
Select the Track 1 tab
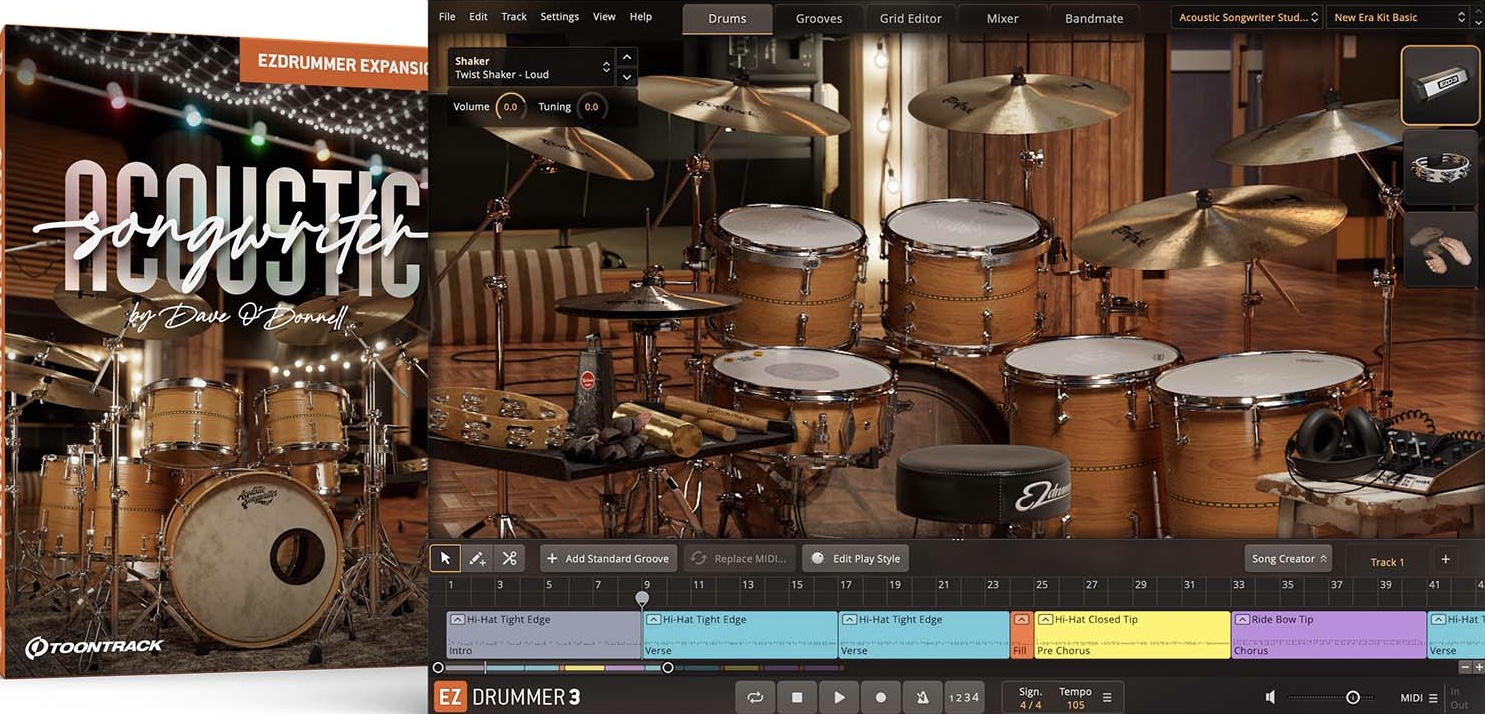1387,561
